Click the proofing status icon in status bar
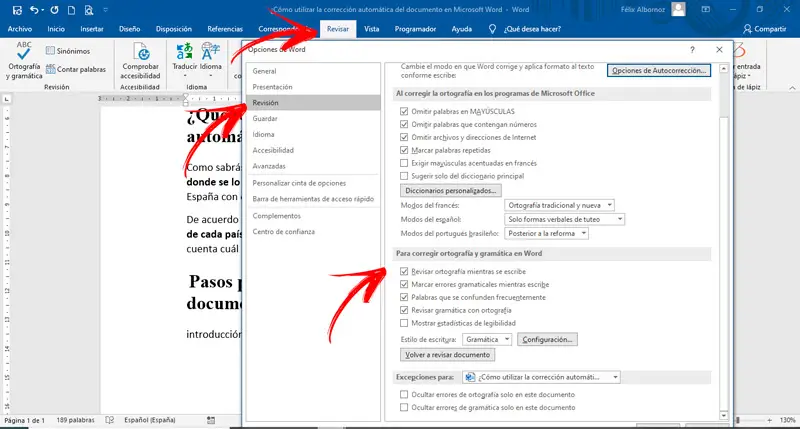This screenshot has height=429, width=800. (x=109, y=420)
